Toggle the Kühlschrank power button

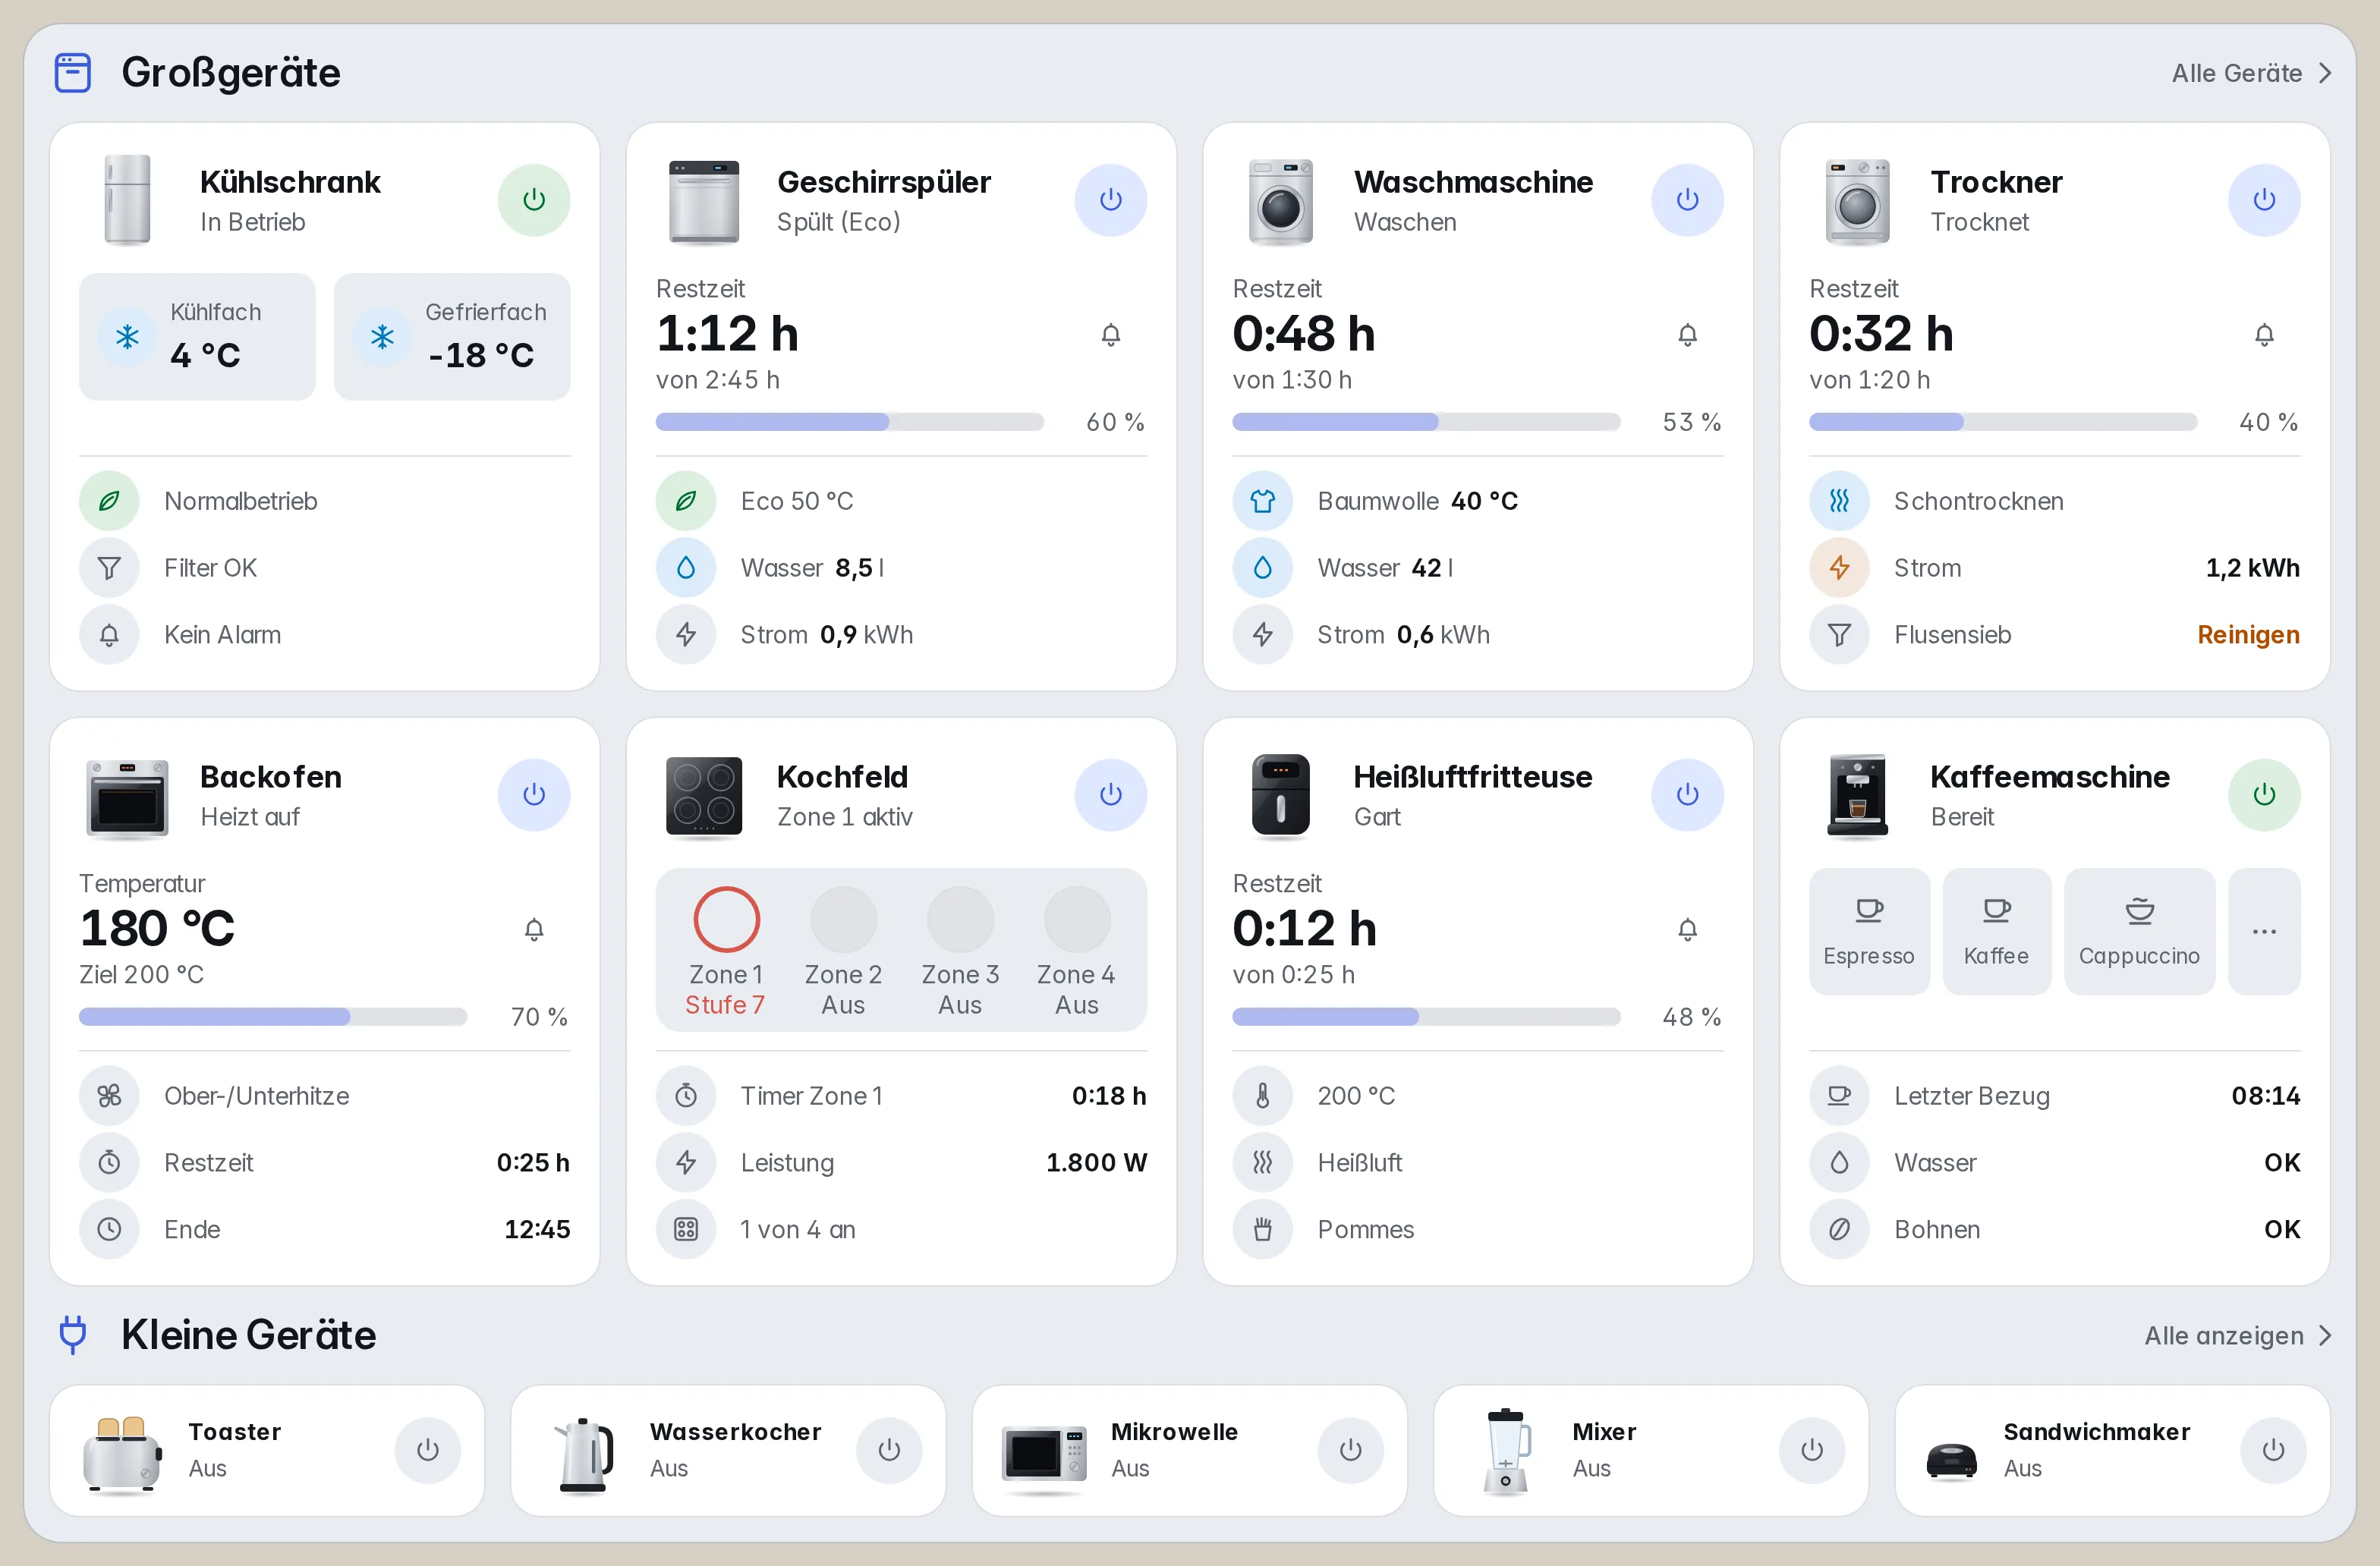click(534, 200)
